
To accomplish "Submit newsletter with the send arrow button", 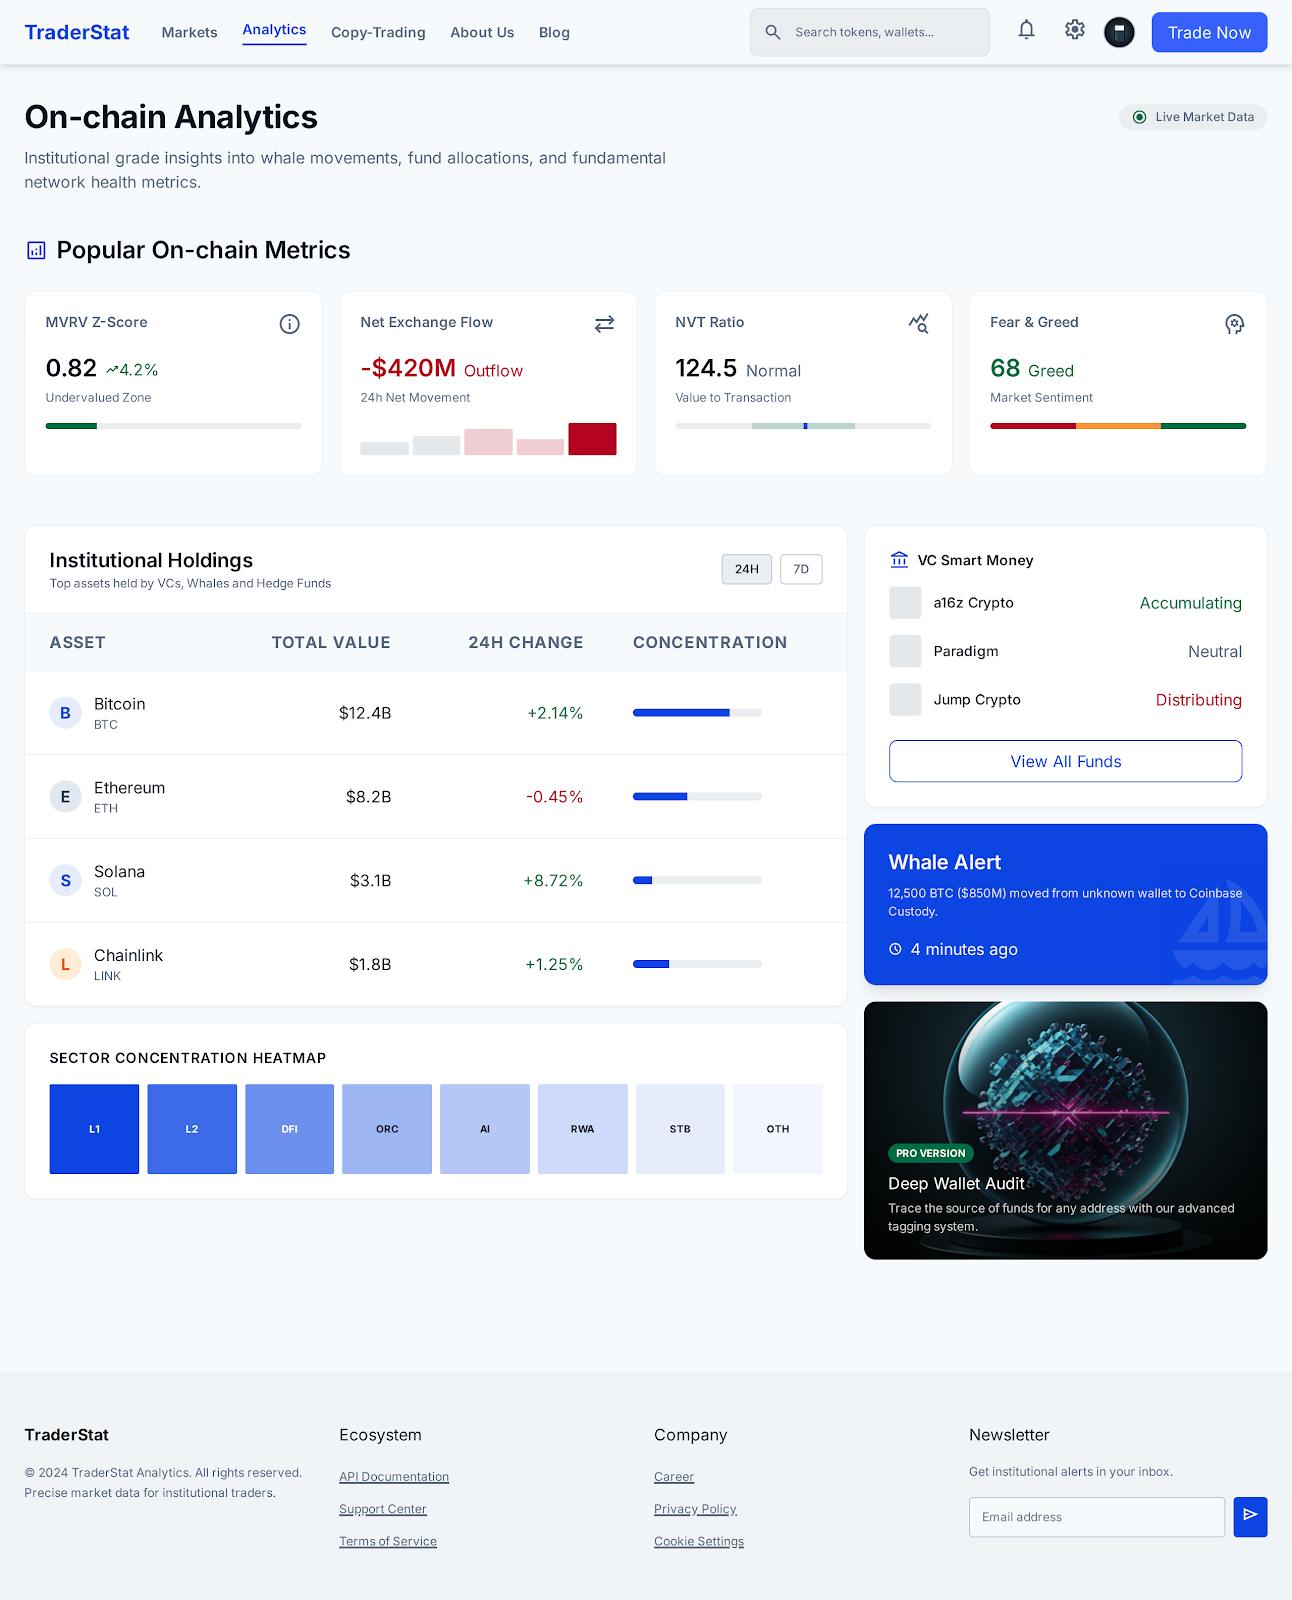I will click(1250, 1517).
